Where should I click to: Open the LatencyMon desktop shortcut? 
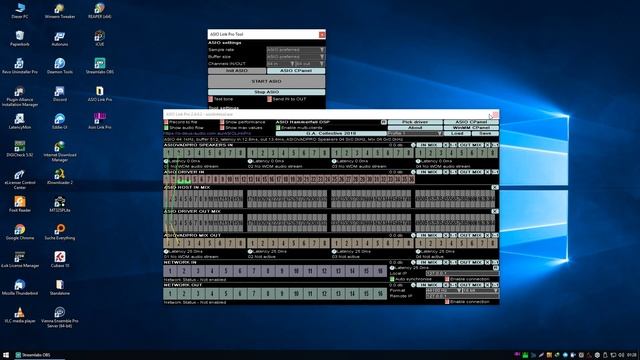pyautogui.click(x=20, y=122)
